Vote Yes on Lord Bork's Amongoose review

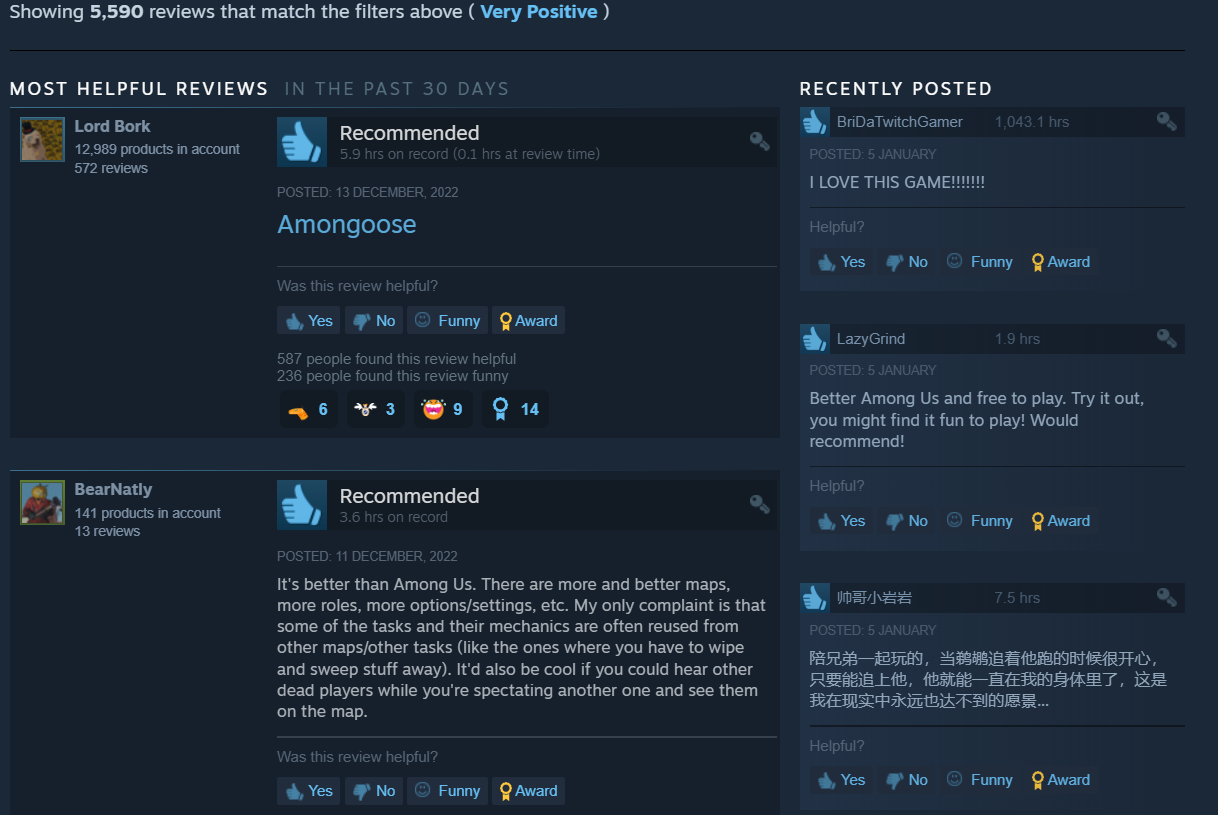pyautogui.click(x=308, y=320)
